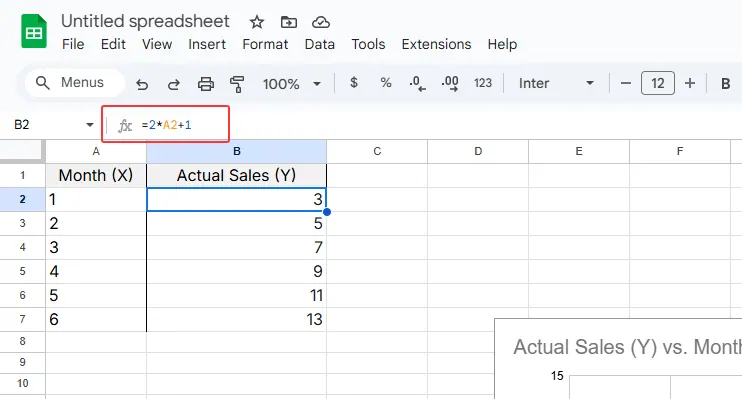Open the Insert menu
The image size is (742, 399).
[207, 44]
